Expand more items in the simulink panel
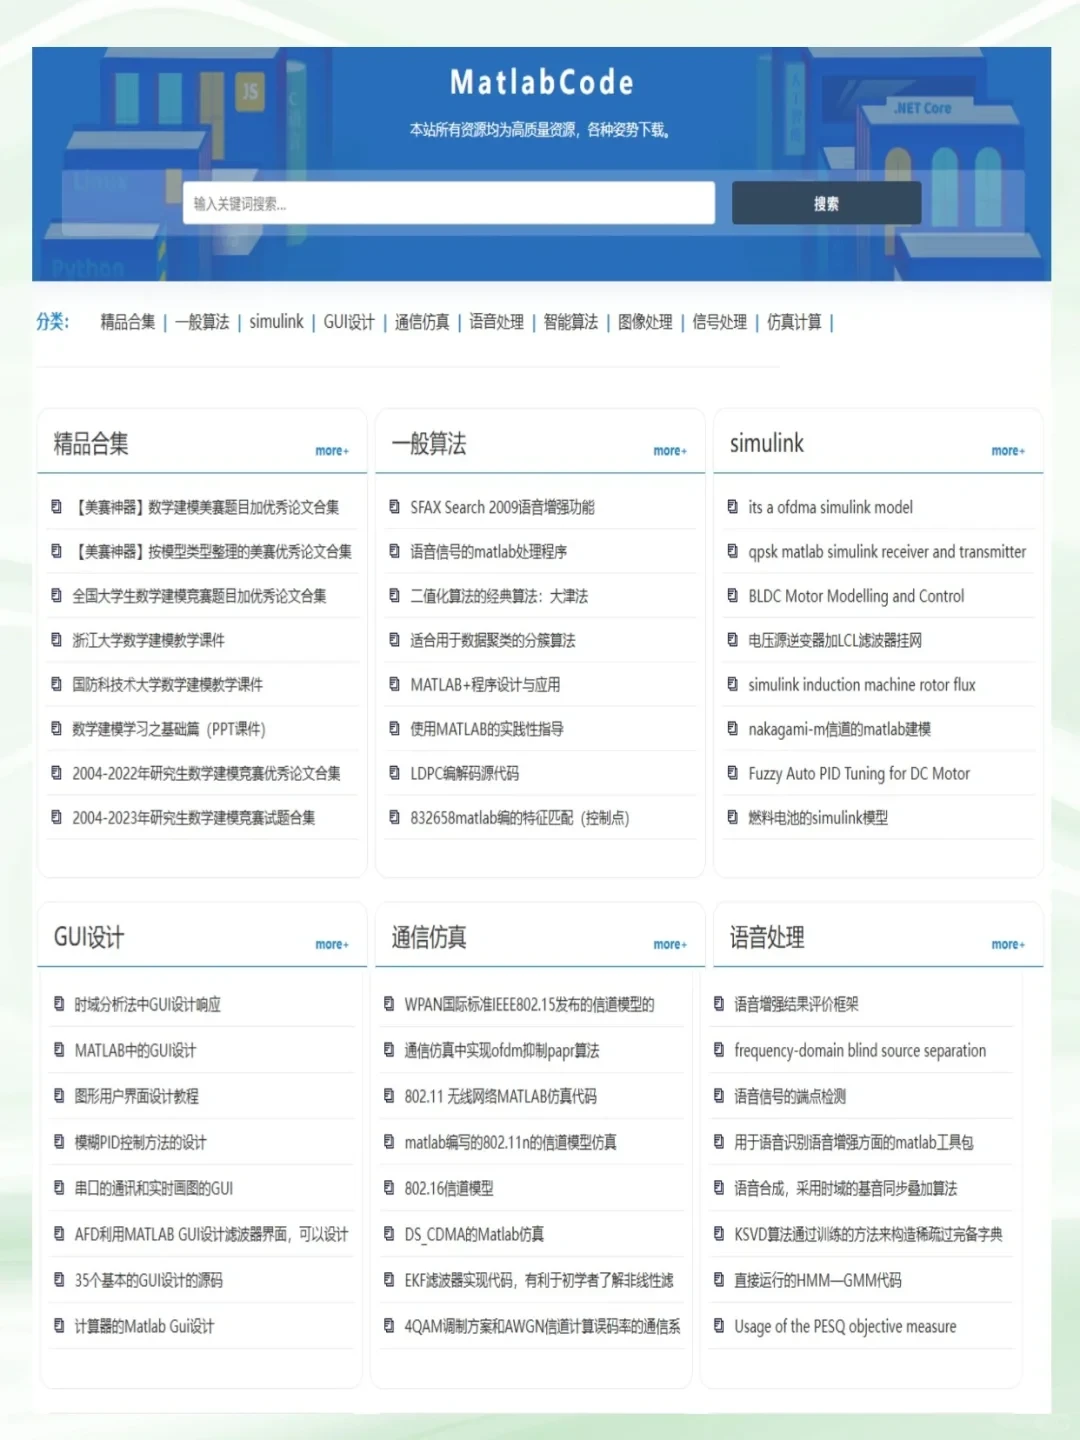 click(1007, 451)
